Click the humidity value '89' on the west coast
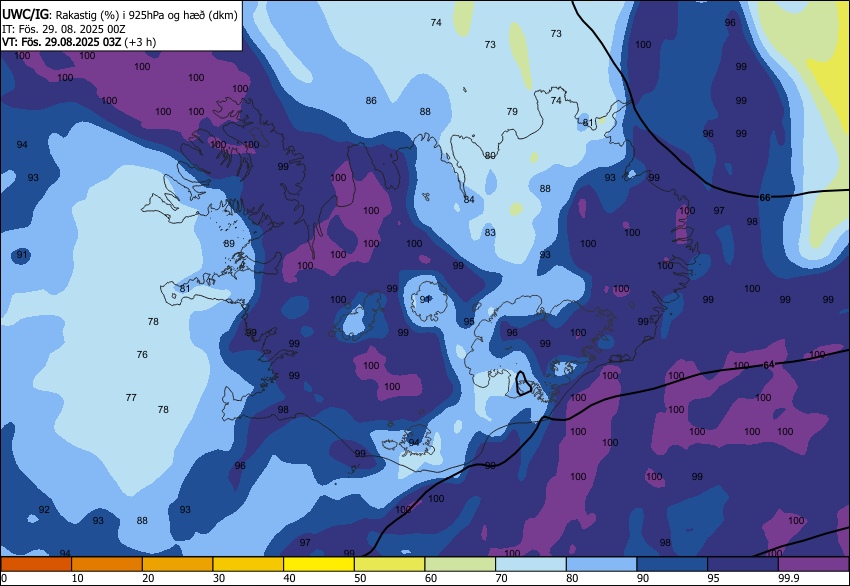Viewport: 850px width, 586px height. point(229,243)
